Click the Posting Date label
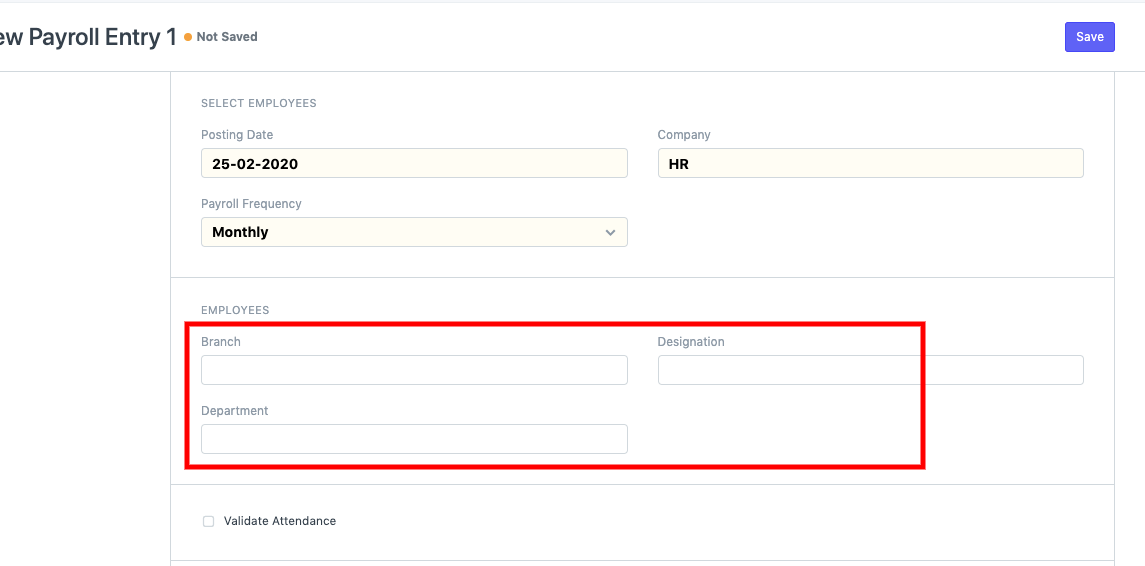This screenshot has height=566, width=1145. (x=237, y=135)
